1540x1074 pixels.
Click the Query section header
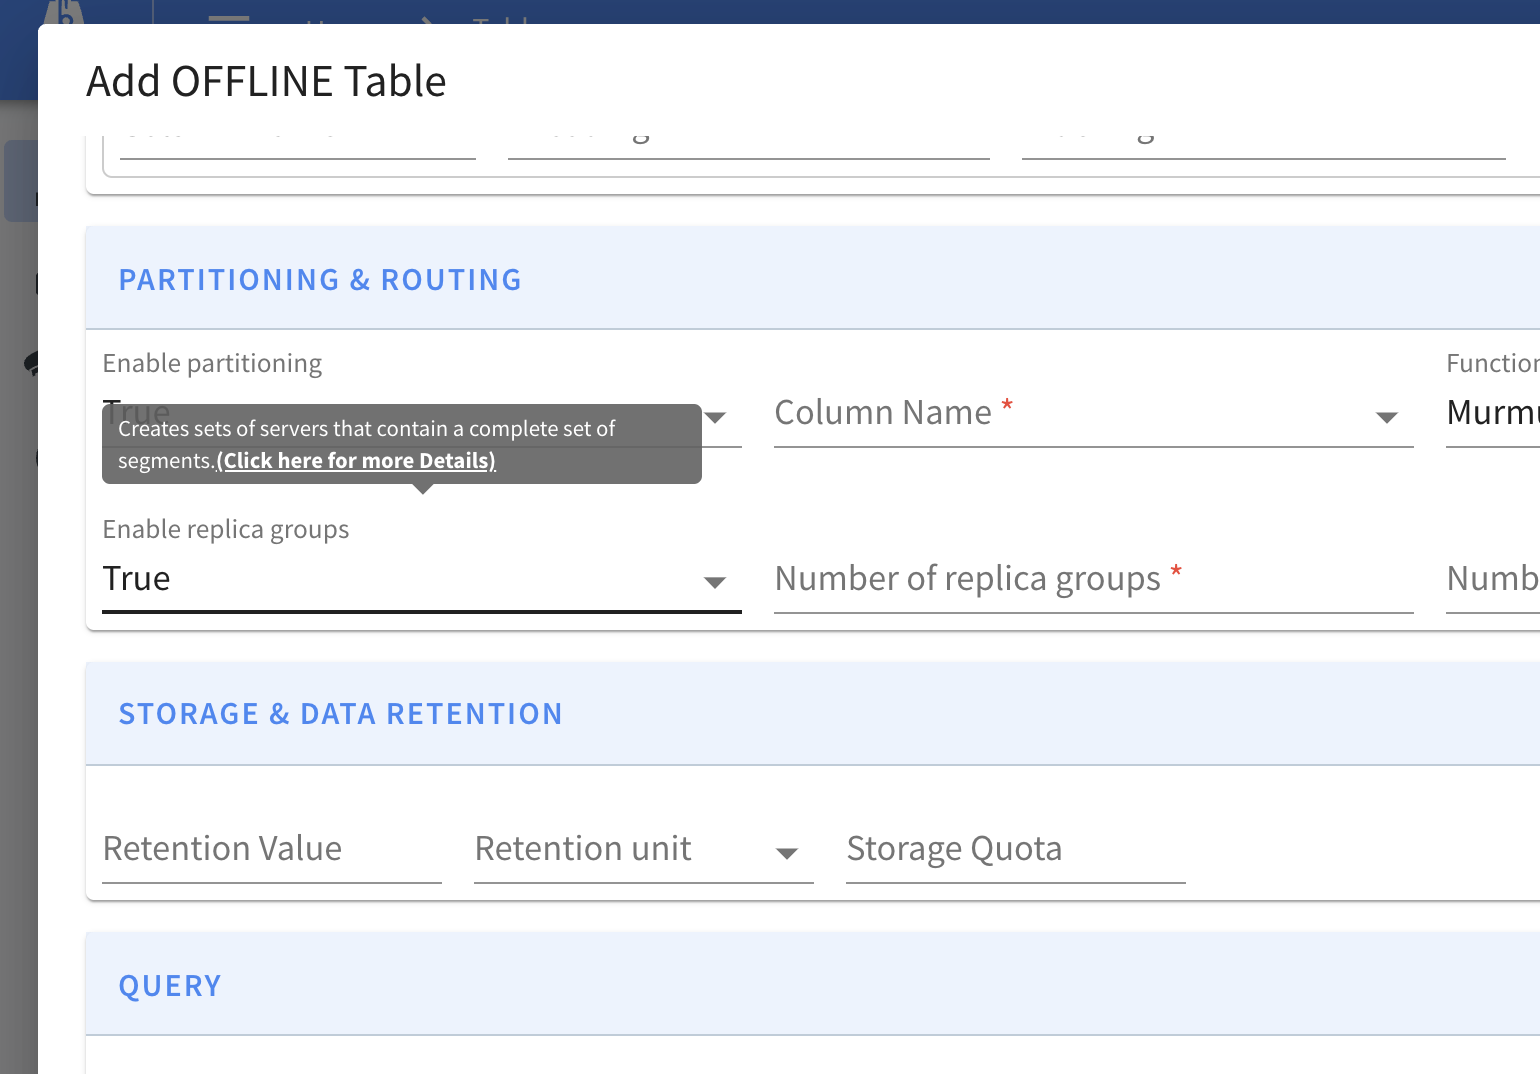170,986
